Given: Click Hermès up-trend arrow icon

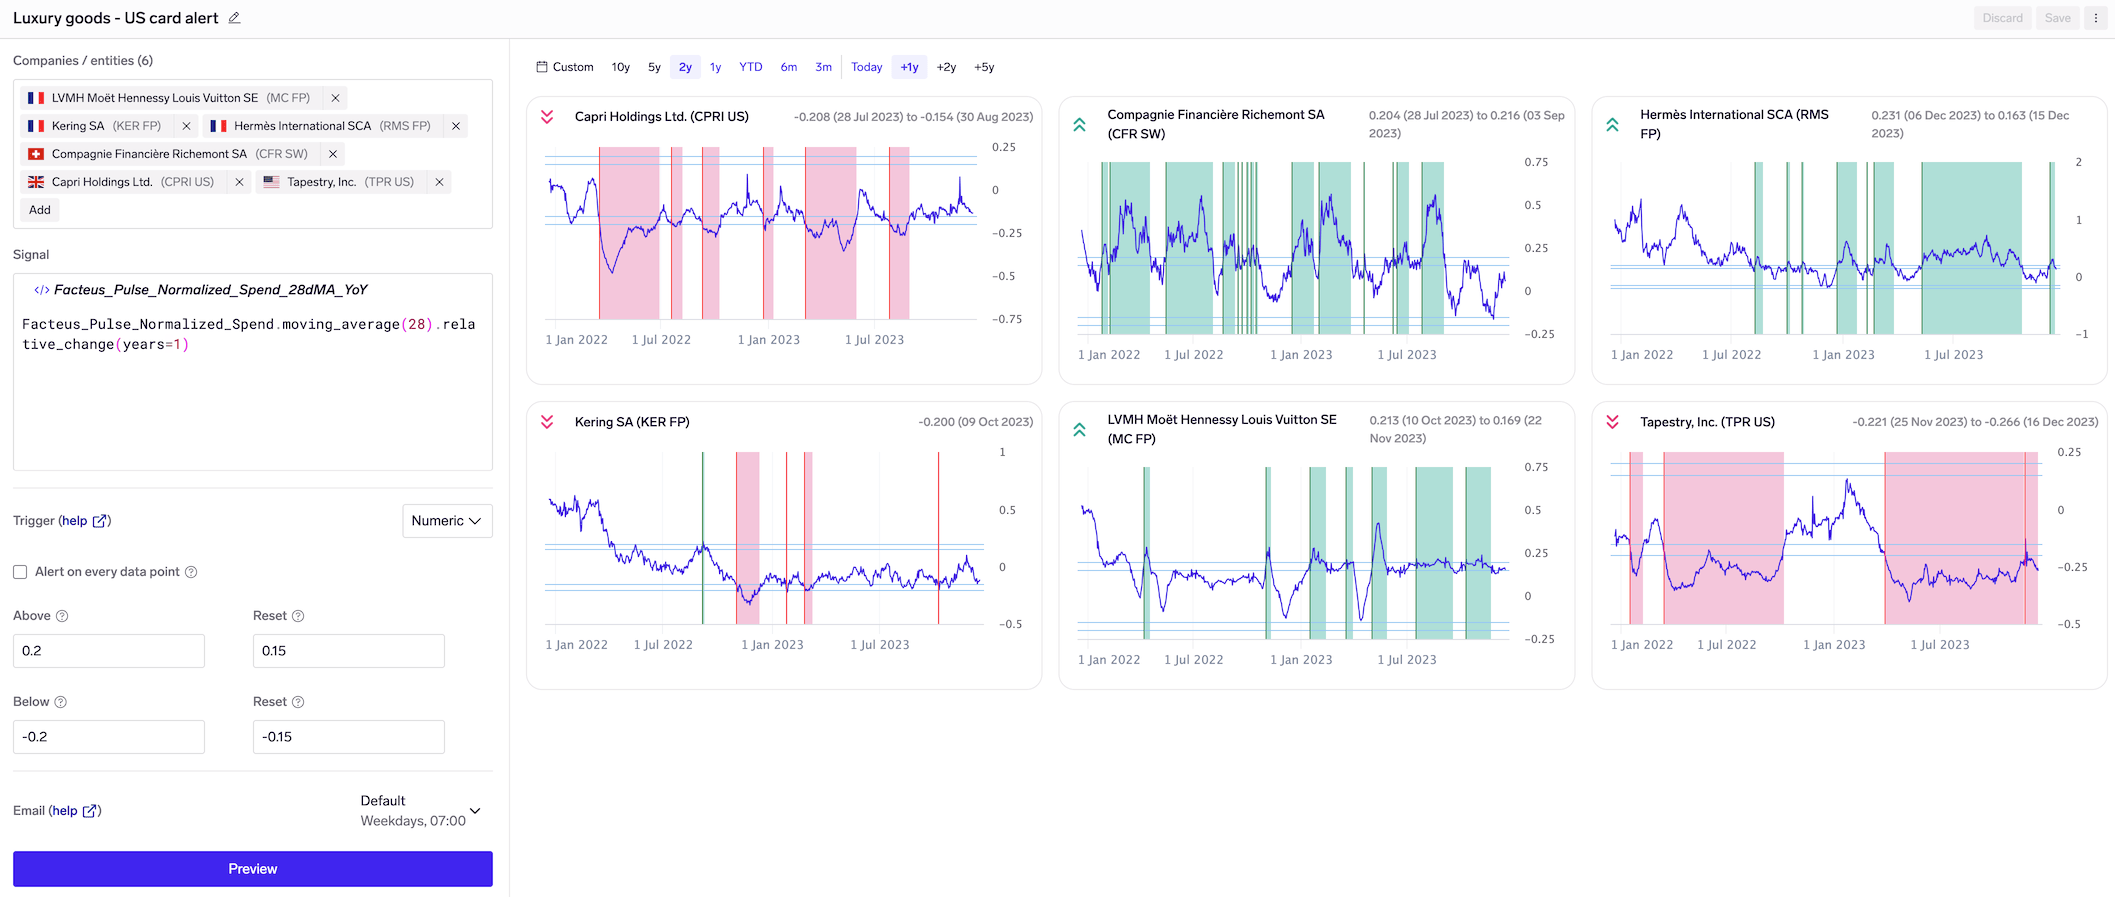Looking at the screenshot, I should click(1613, 125).
